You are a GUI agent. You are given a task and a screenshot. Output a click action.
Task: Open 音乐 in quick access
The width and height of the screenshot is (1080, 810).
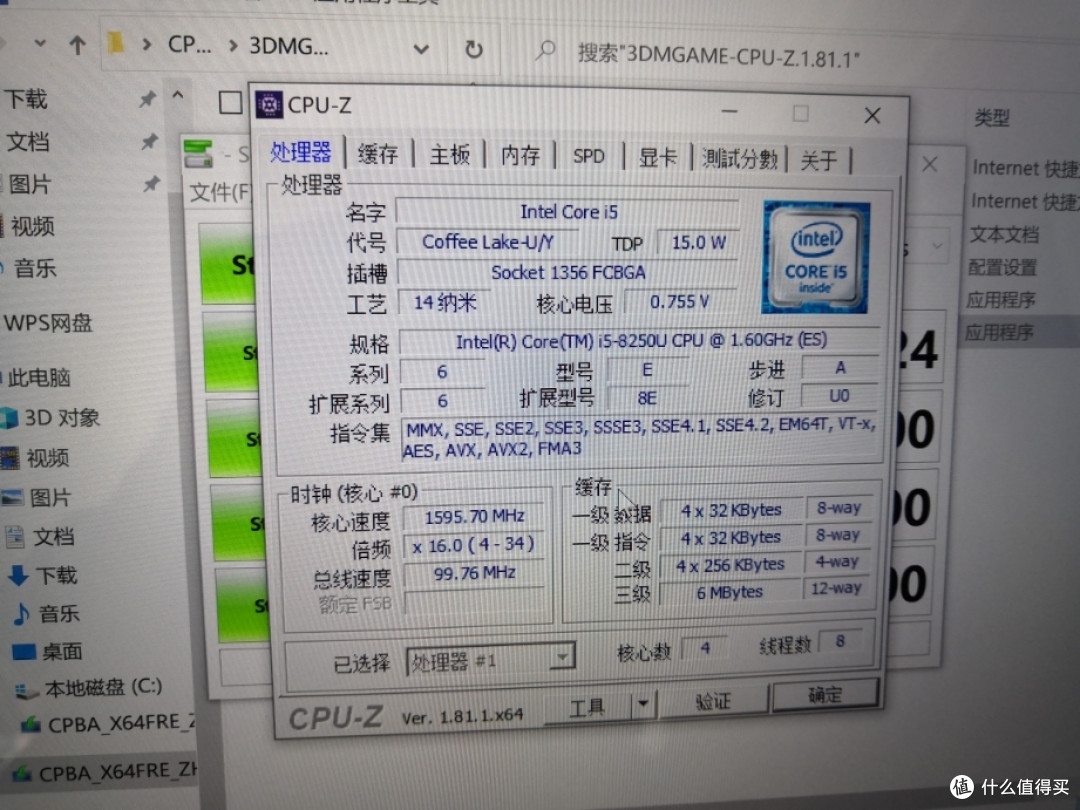(36, 269)
